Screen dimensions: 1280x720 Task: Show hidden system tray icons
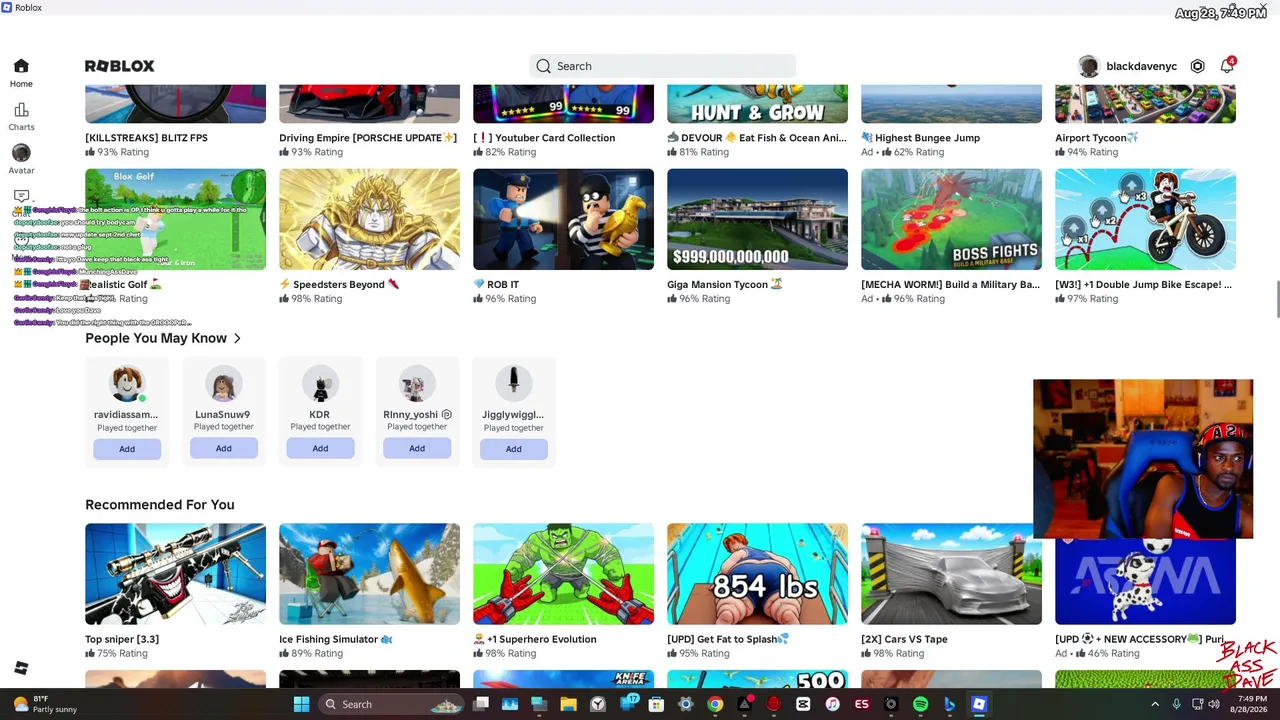click(x=1155, y=705)
